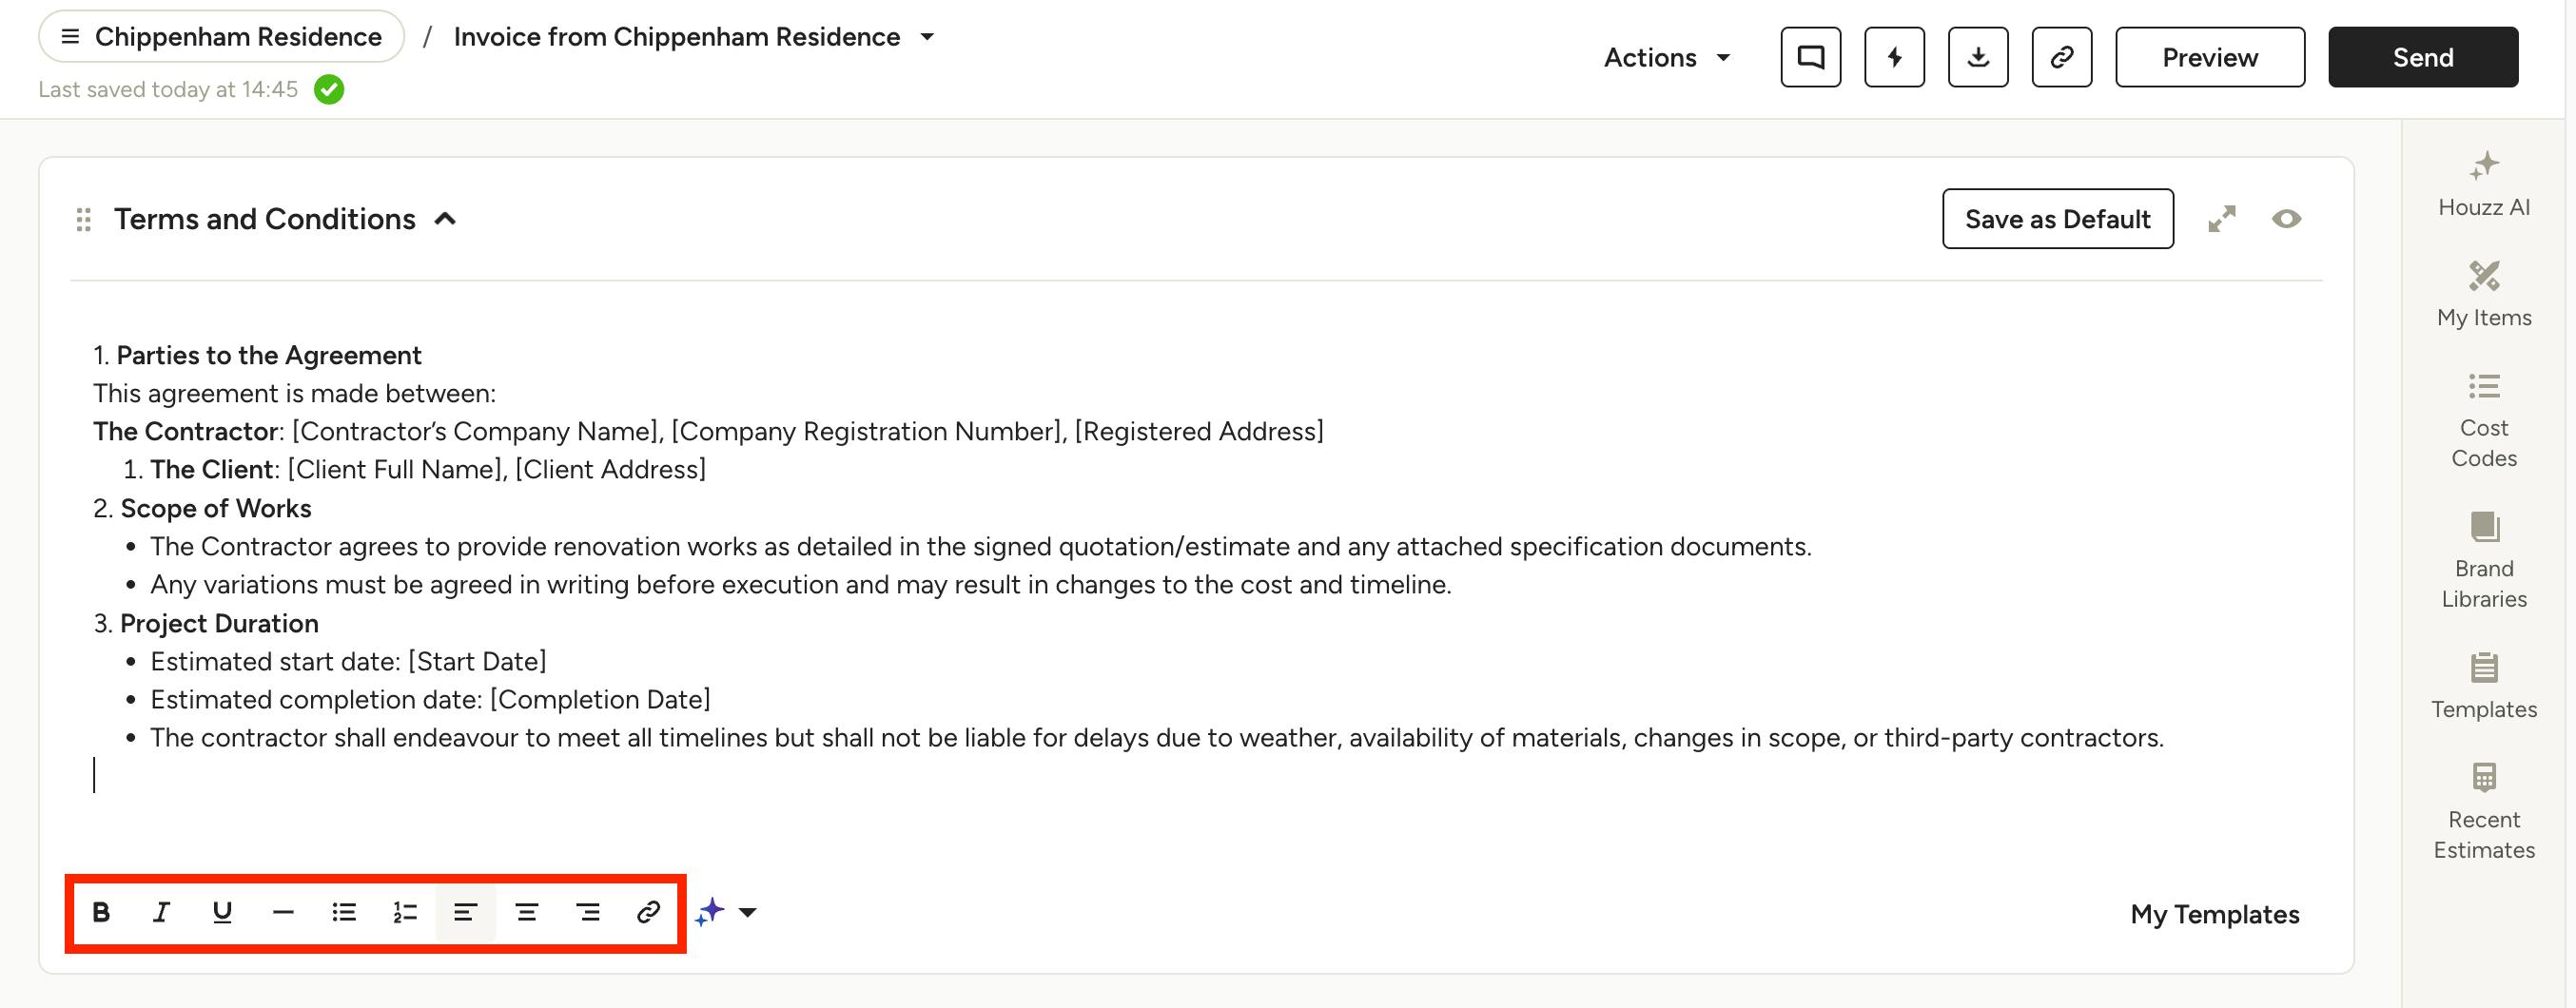Open the comments icon in the header

click(1810, 57)
